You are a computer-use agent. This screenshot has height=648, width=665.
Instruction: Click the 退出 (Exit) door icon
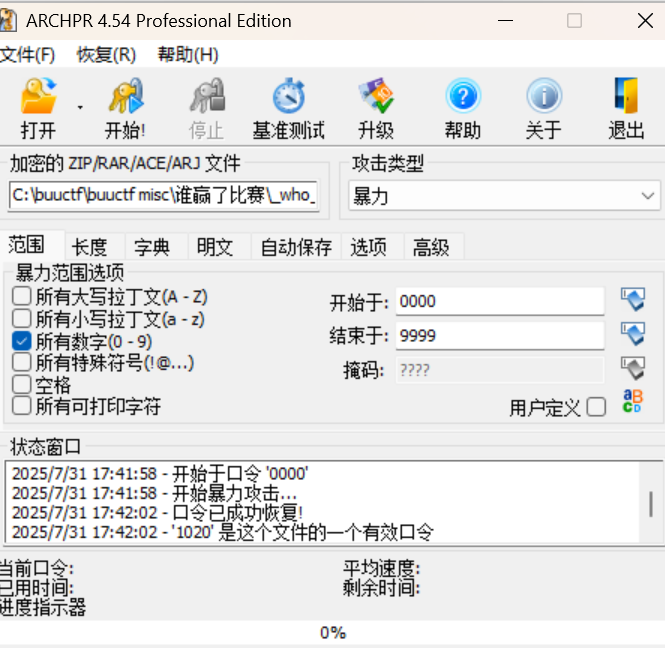pyautogui.click(x=626, y=96)
